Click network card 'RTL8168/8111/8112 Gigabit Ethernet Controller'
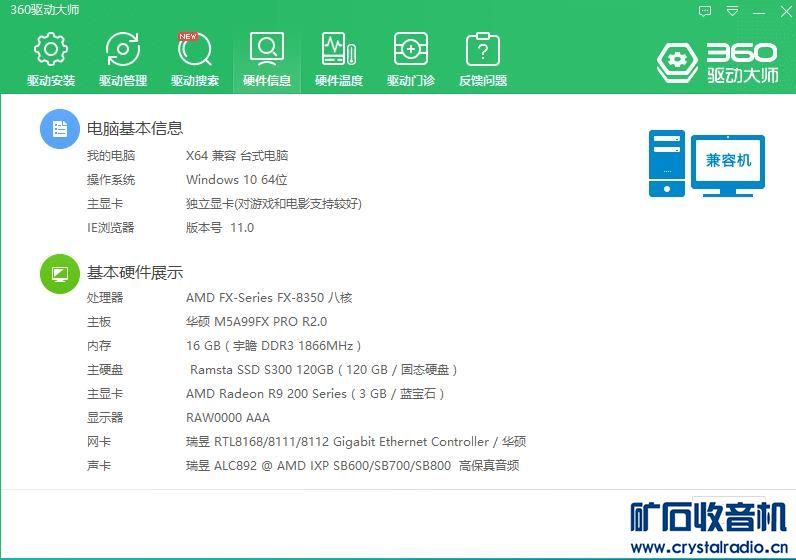This screenshot has height=560, width=796. (x=351, y=442)
